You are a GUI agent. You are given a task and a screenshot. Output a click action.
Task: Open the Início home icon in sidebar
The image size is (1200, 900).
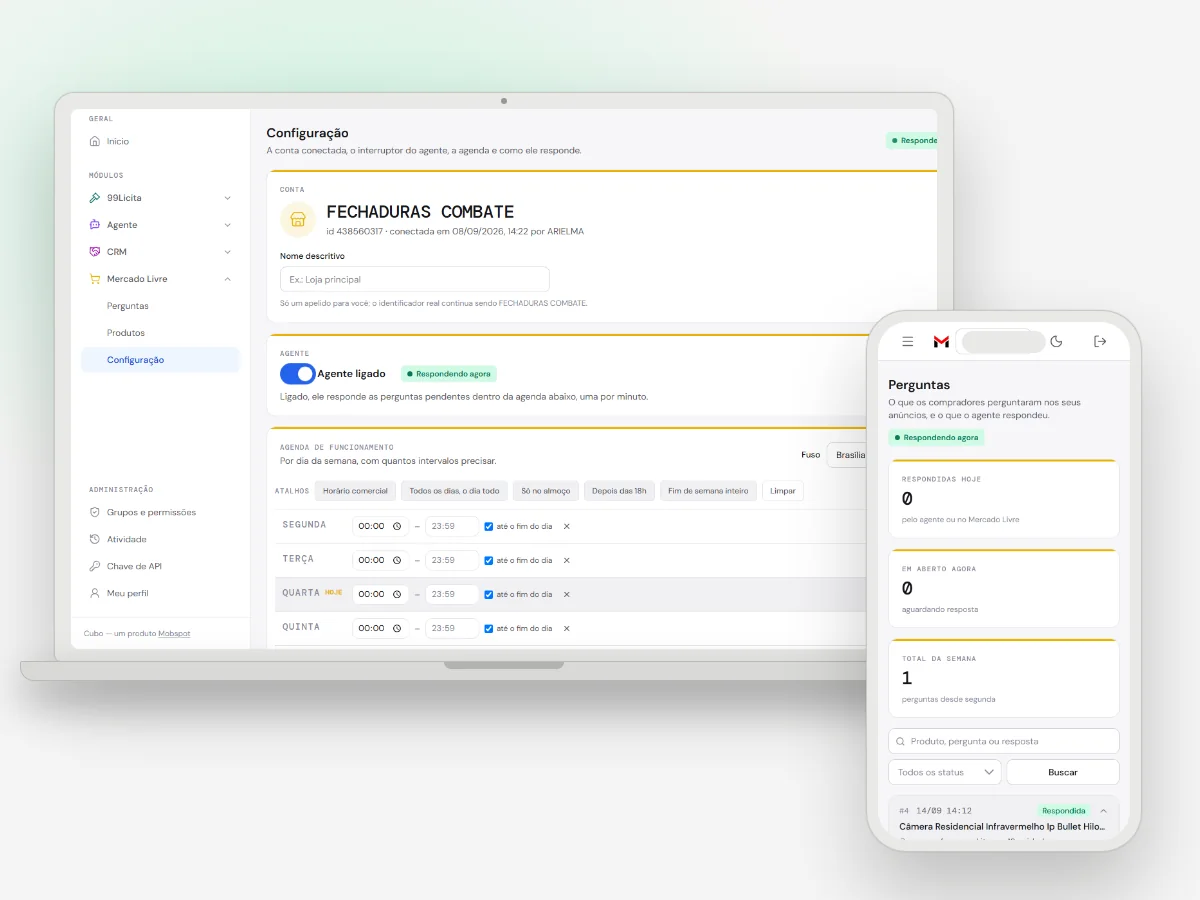pyautogui.click(x=95, y=141)
